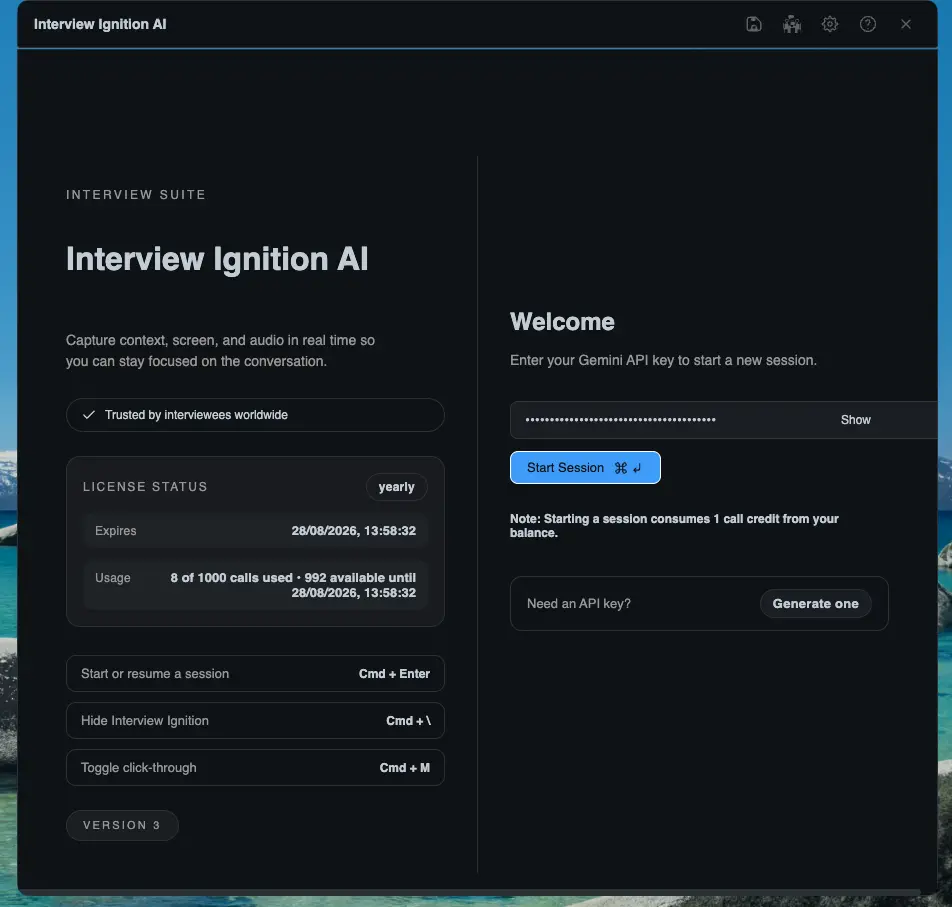
Task: Open help via the question mark icon
Action: coord(867,23)
